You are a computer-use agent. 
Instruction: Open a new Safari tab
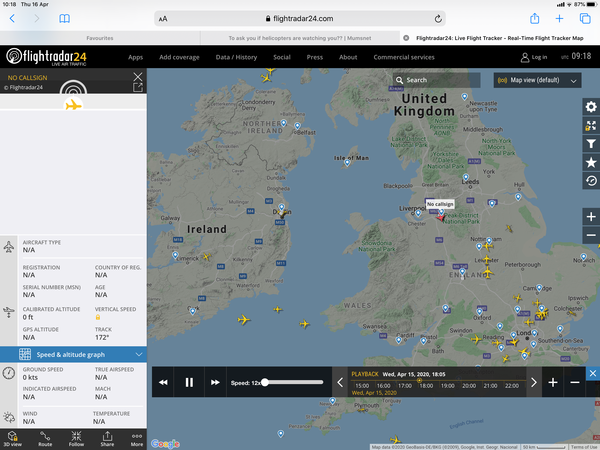559,18
